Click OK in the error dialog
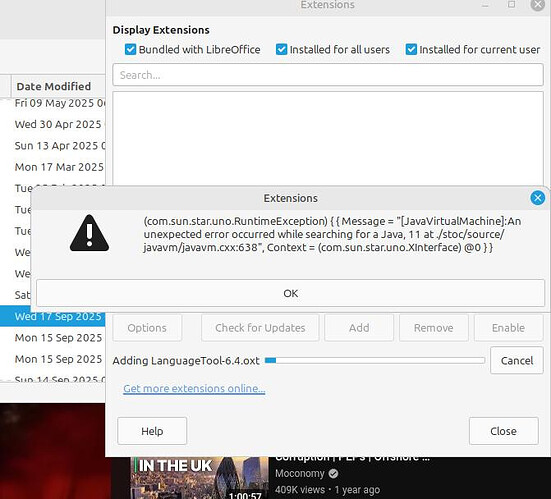This screenshot has height=499, width=551. [x=290, y=293]
